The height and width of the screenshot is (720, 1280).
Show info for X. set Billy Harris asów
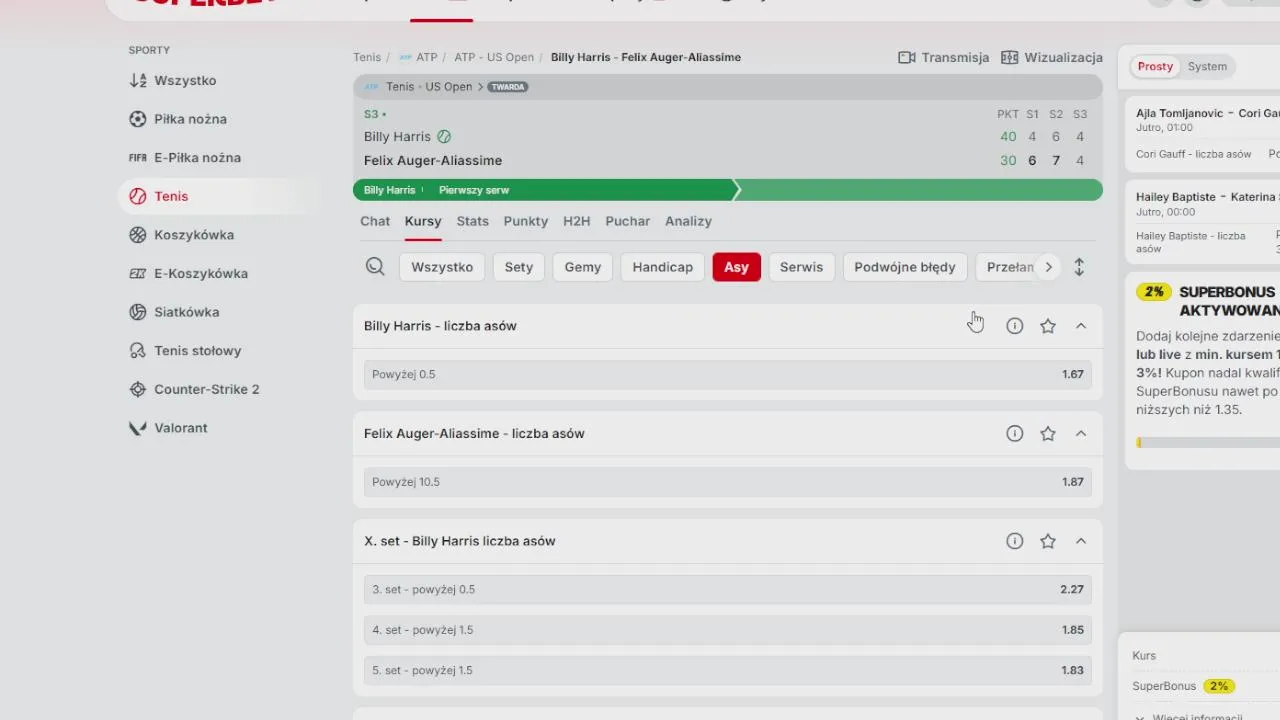pos(1014,541)
